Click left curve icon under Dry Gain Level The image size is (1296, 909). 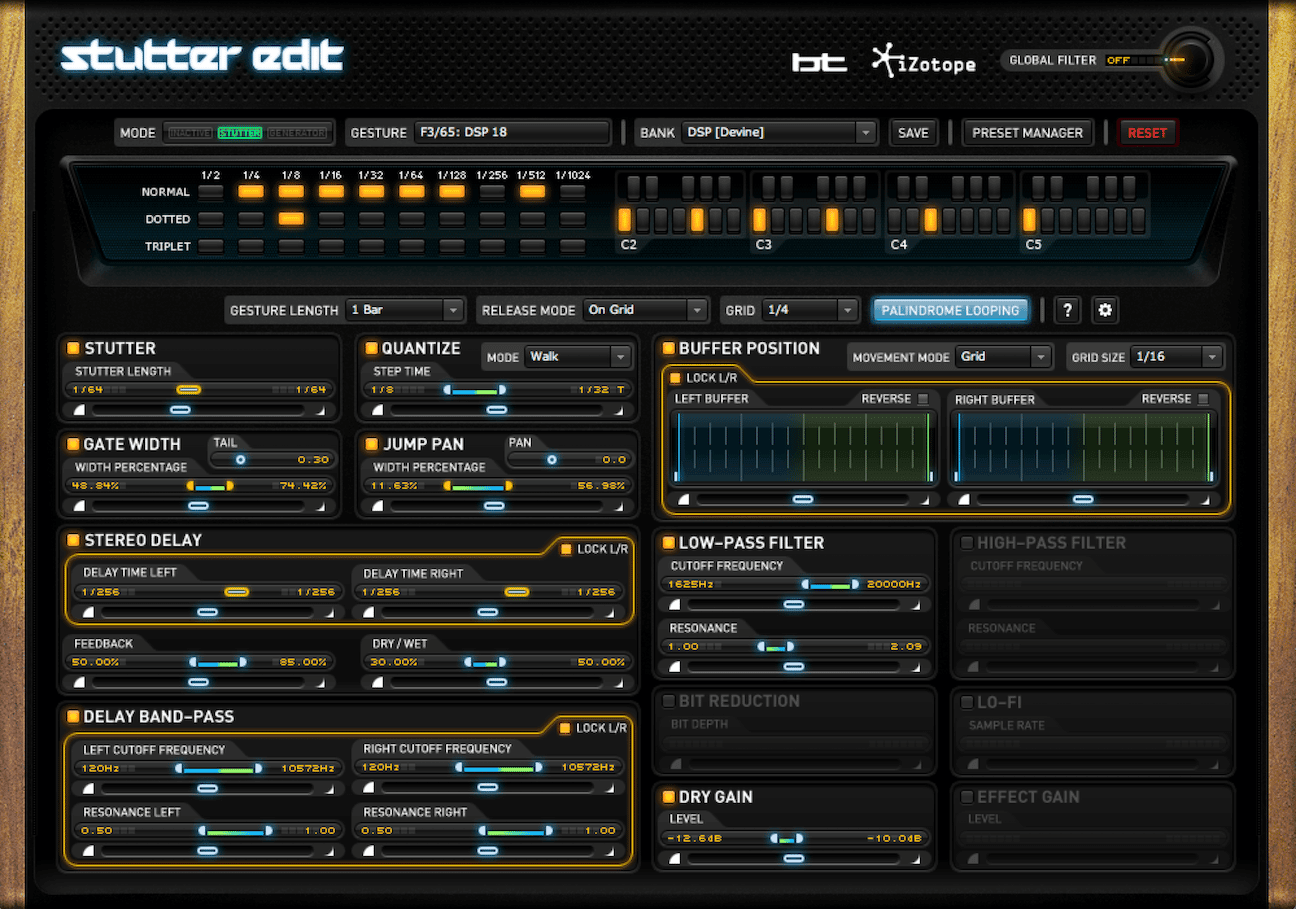tap(675, 858)
